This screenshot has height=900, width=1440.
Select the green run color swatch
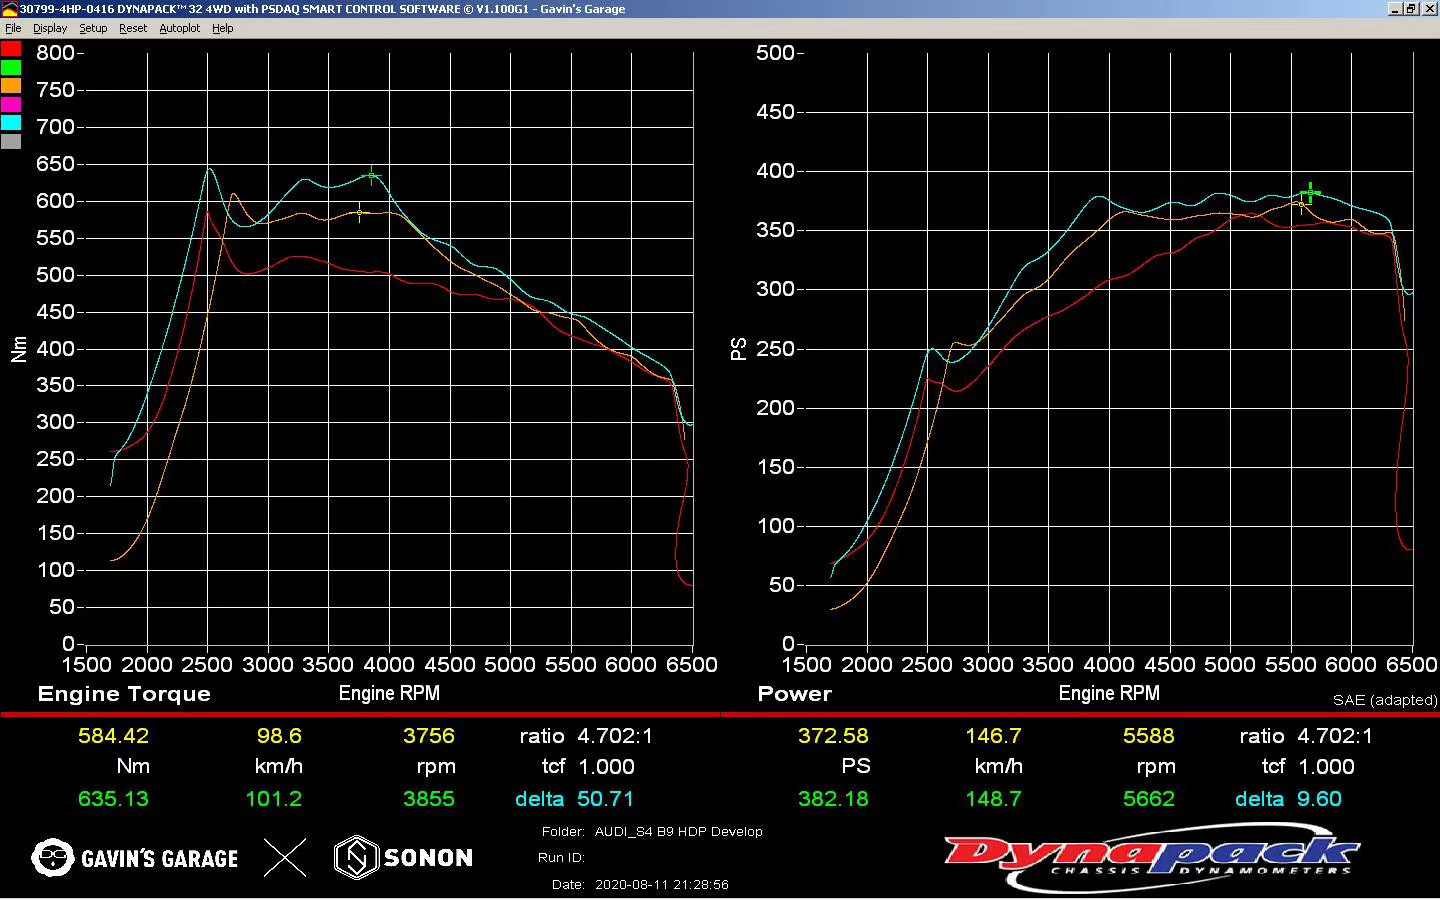tap(11, 68)
